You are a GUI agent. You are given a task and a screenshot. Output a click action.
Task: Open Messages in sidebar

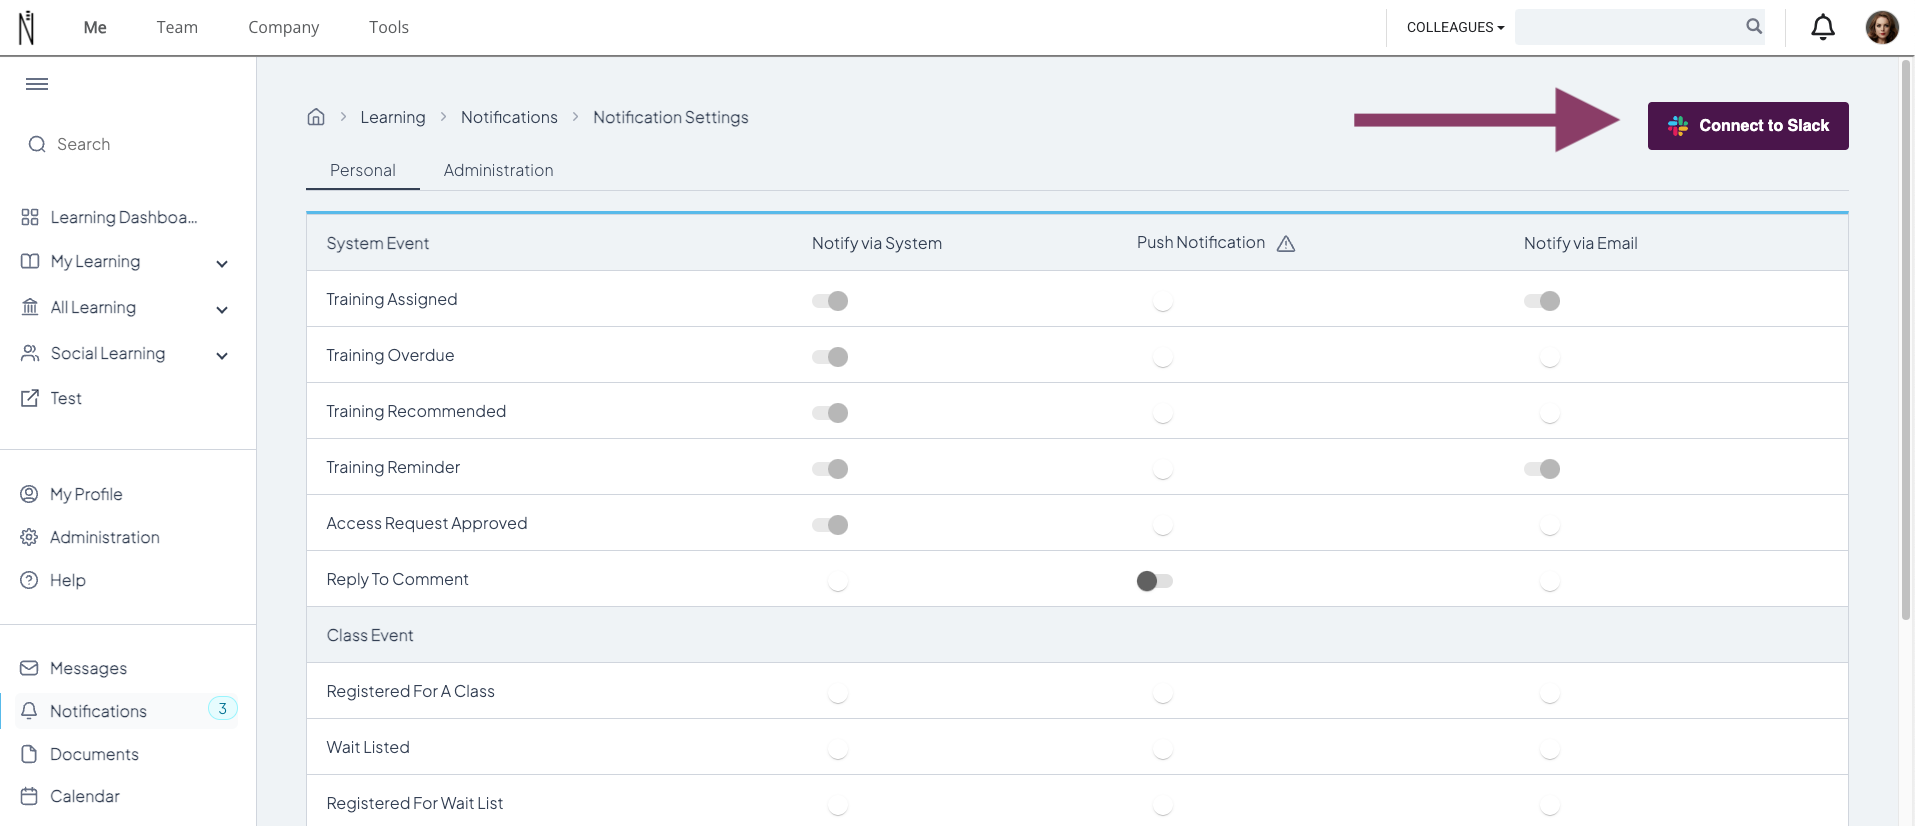[x=89, y=668]
